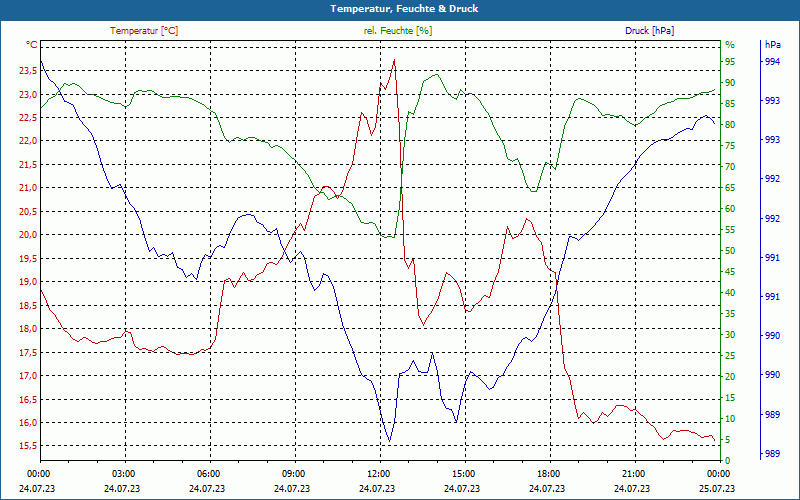
Task: Select the blue 'Druck [hPa]' legend label
Action: (649, 31)
